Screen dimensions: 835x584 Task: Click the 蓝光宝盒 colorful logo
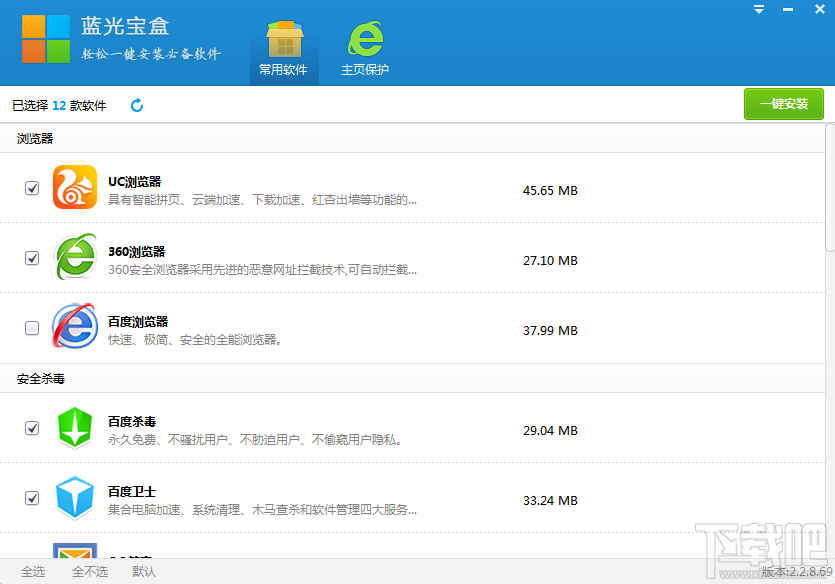[46, 39]
